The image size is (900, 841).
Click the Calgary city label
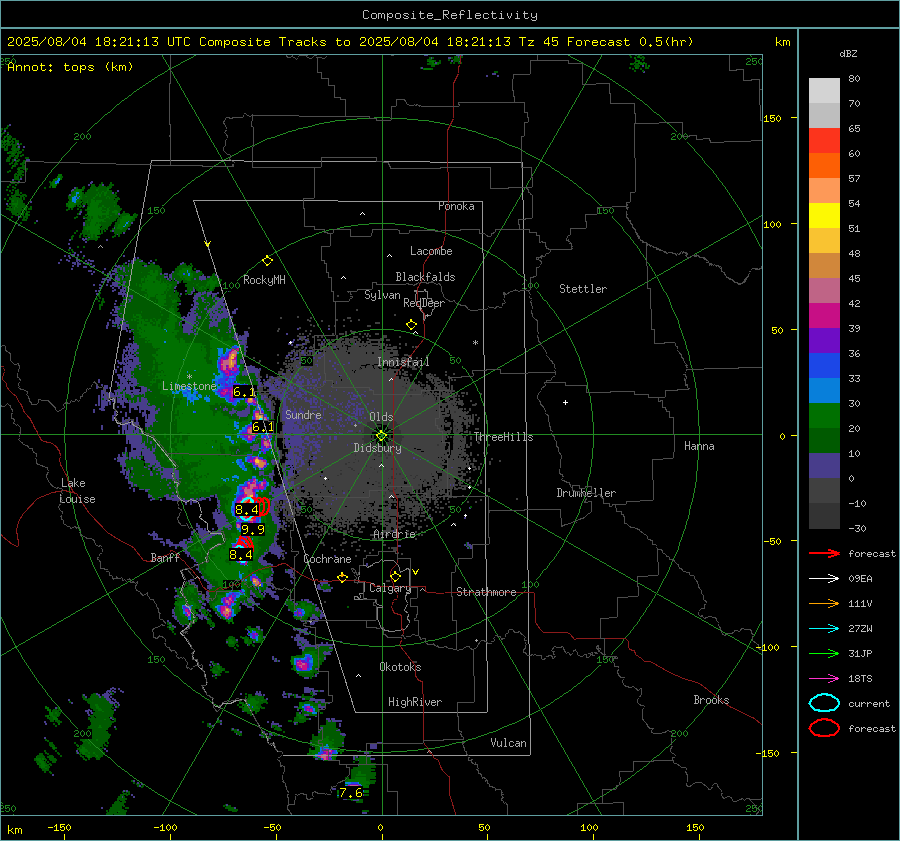tap(390, 588)
